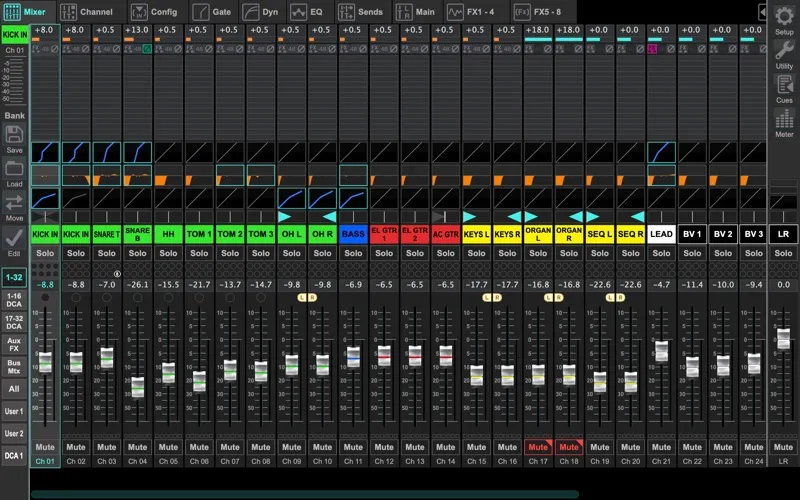
Task: Click KEYS L pan indicator arrow
Action: click(x=469, y=217)
